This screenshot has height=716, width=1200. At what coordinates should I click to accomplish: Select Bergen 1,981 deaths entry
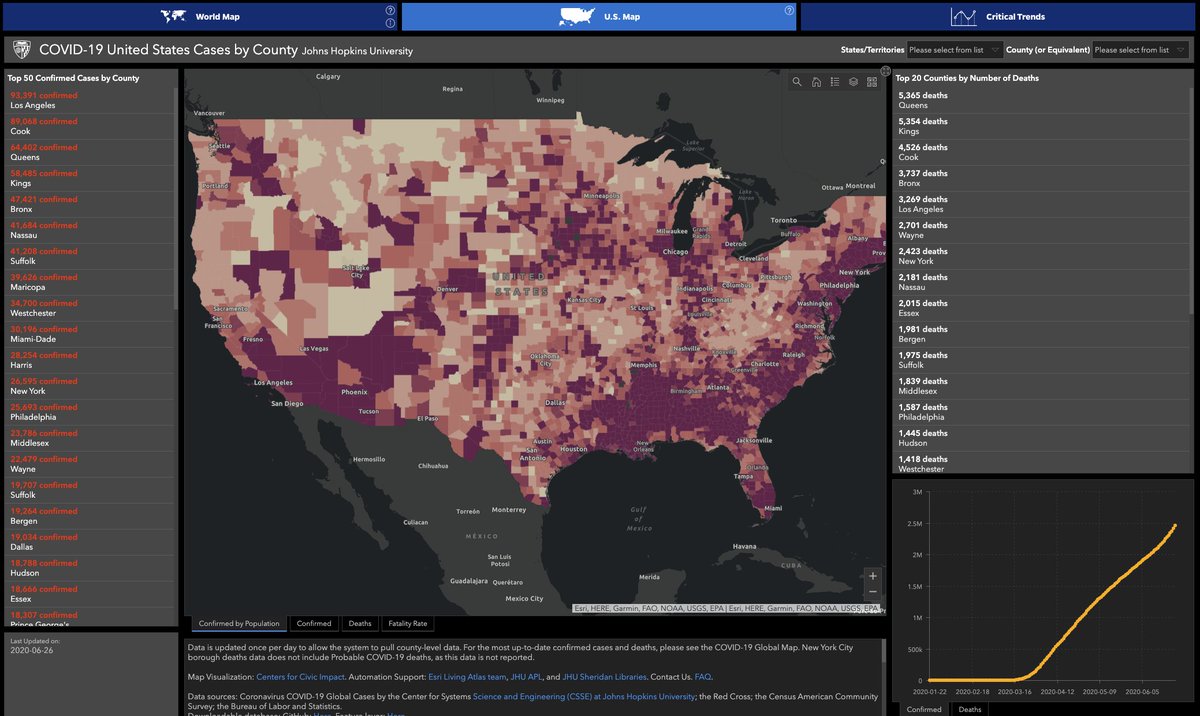1039,334
